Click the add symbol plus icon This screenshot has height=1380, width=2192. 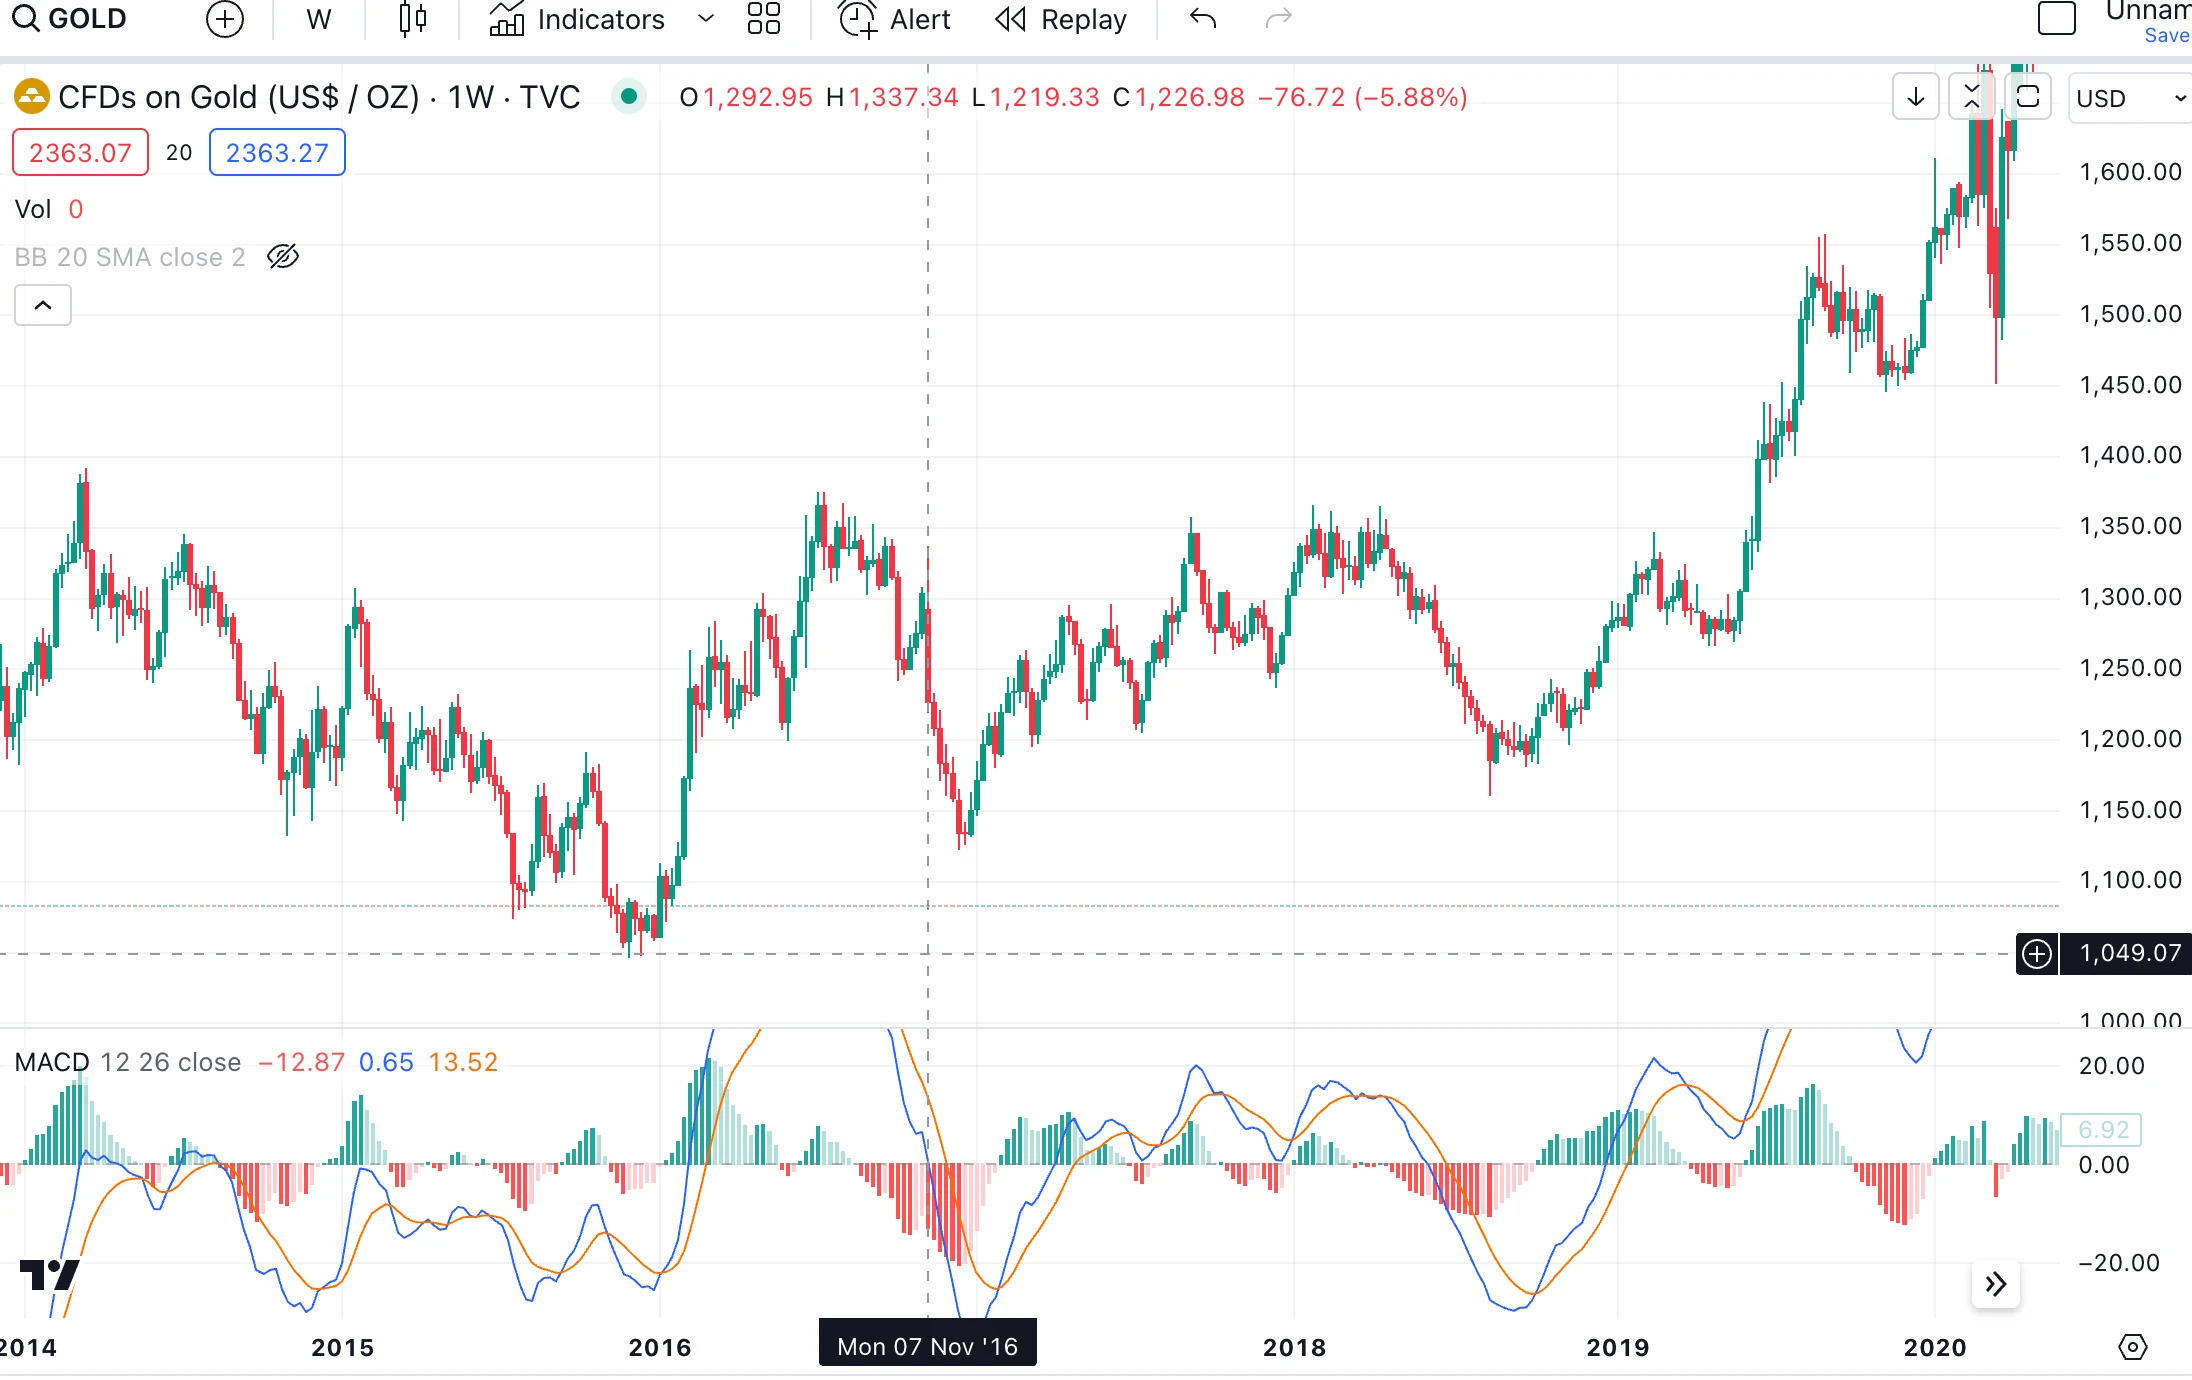[224, 19]
